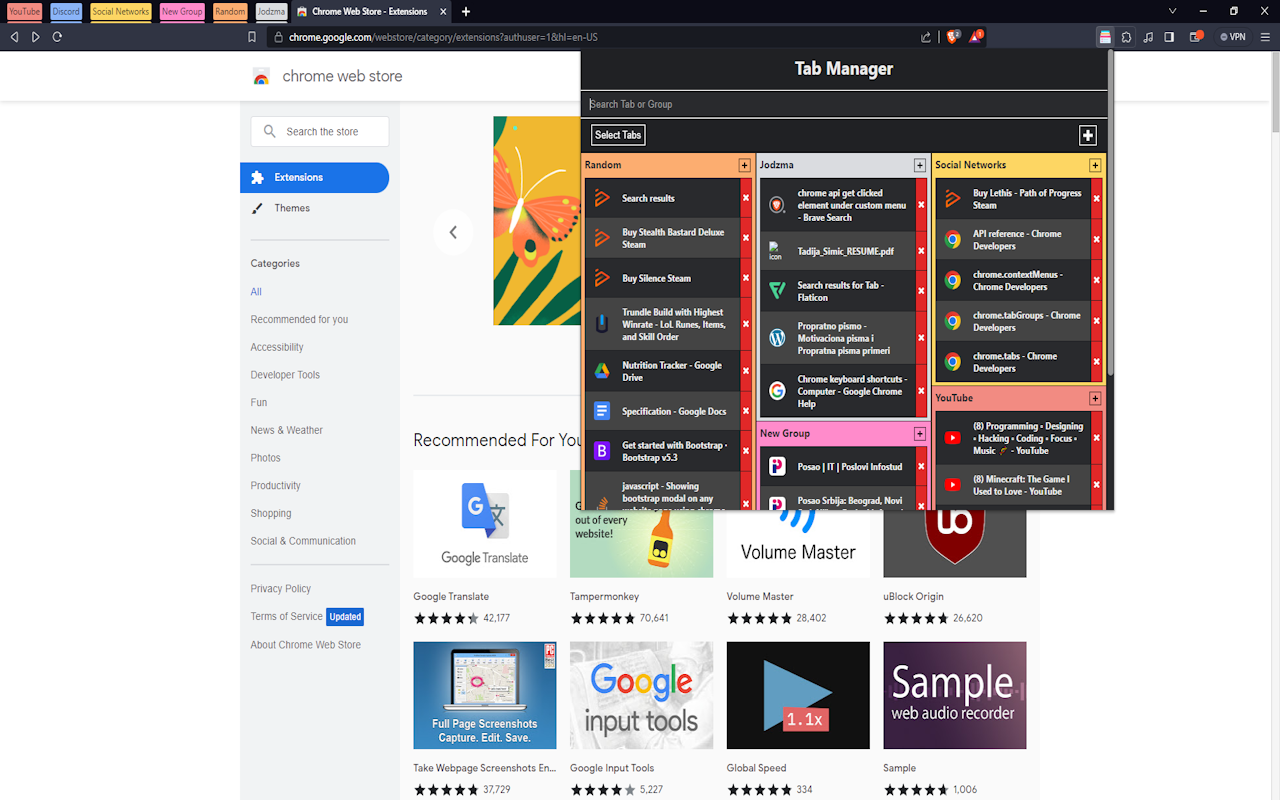Close the Search results tab via red X
The image size is (1280, 800).
[x=746, y=197]
